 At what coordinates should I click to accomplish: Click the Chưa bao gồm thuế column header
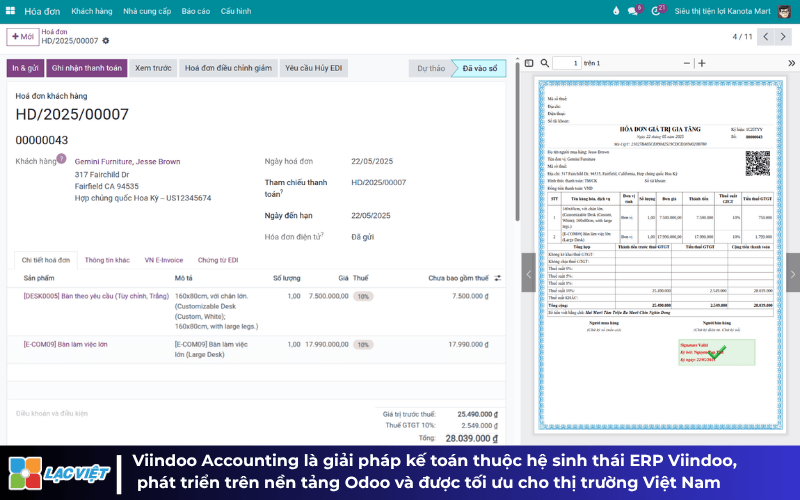458,278
